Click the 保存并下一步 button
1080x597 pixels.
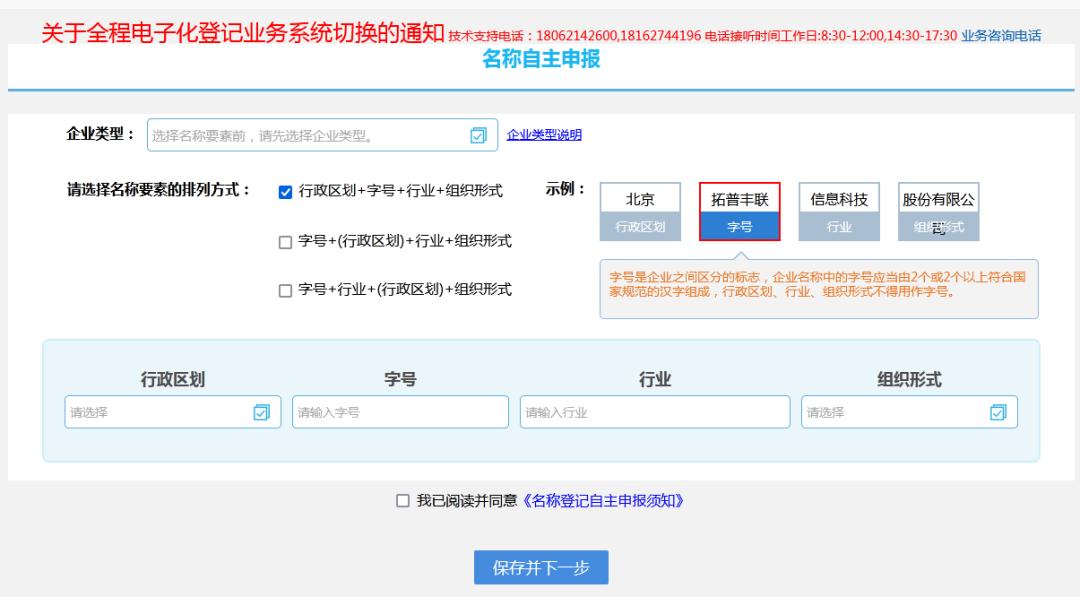(x=540, y=565)
